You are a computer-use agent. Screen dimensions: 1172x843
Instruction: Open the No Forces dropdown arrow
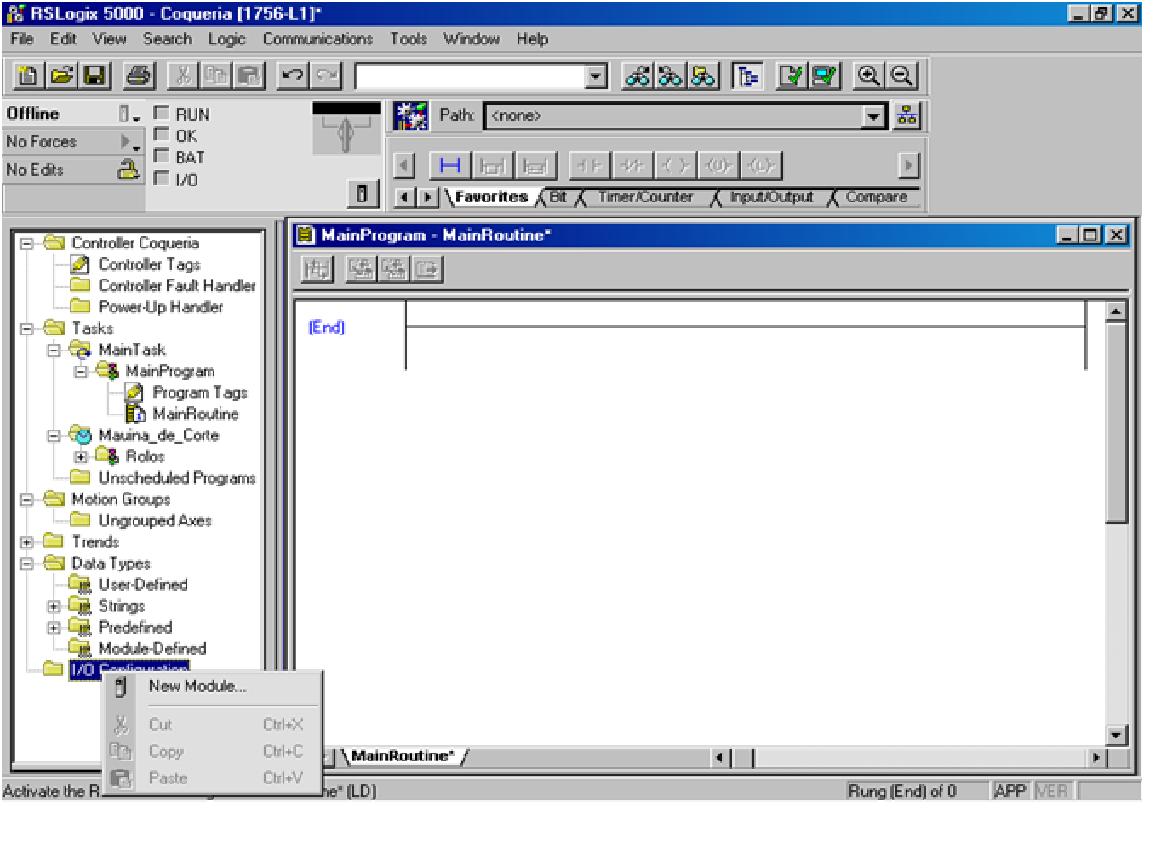coord(130,141)
